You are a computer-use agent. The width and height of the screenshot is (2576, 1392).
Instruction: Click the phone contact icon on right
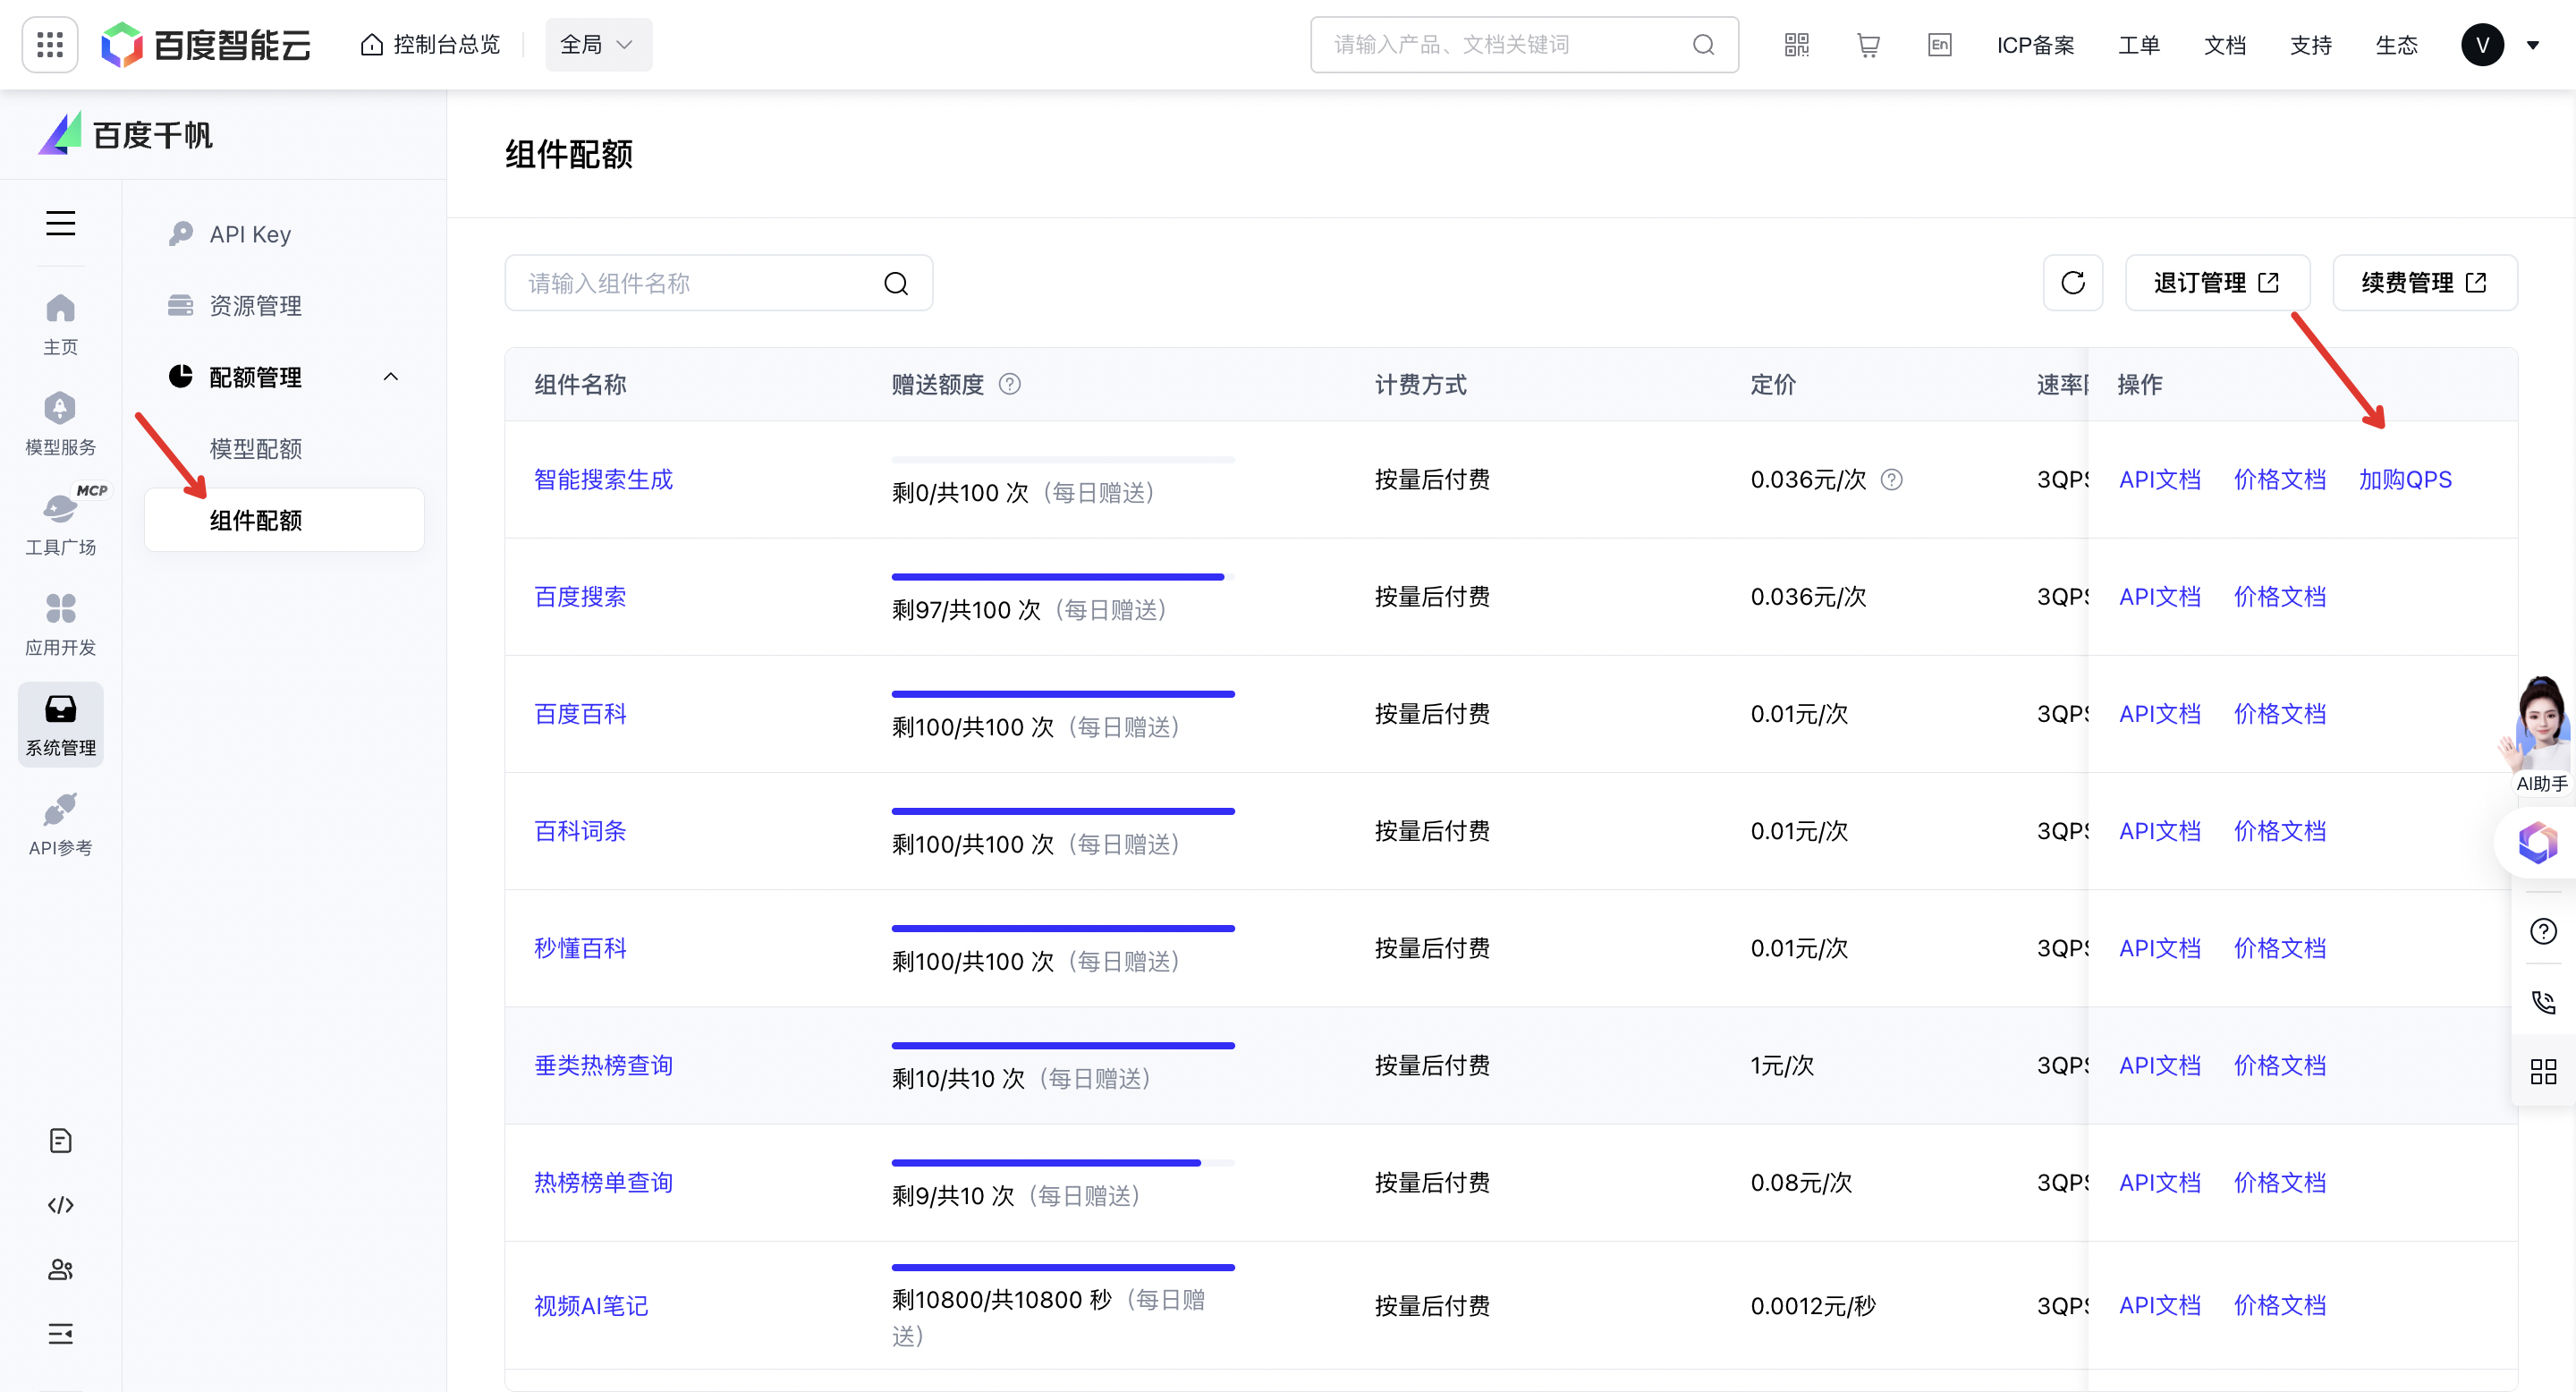2543,1002
